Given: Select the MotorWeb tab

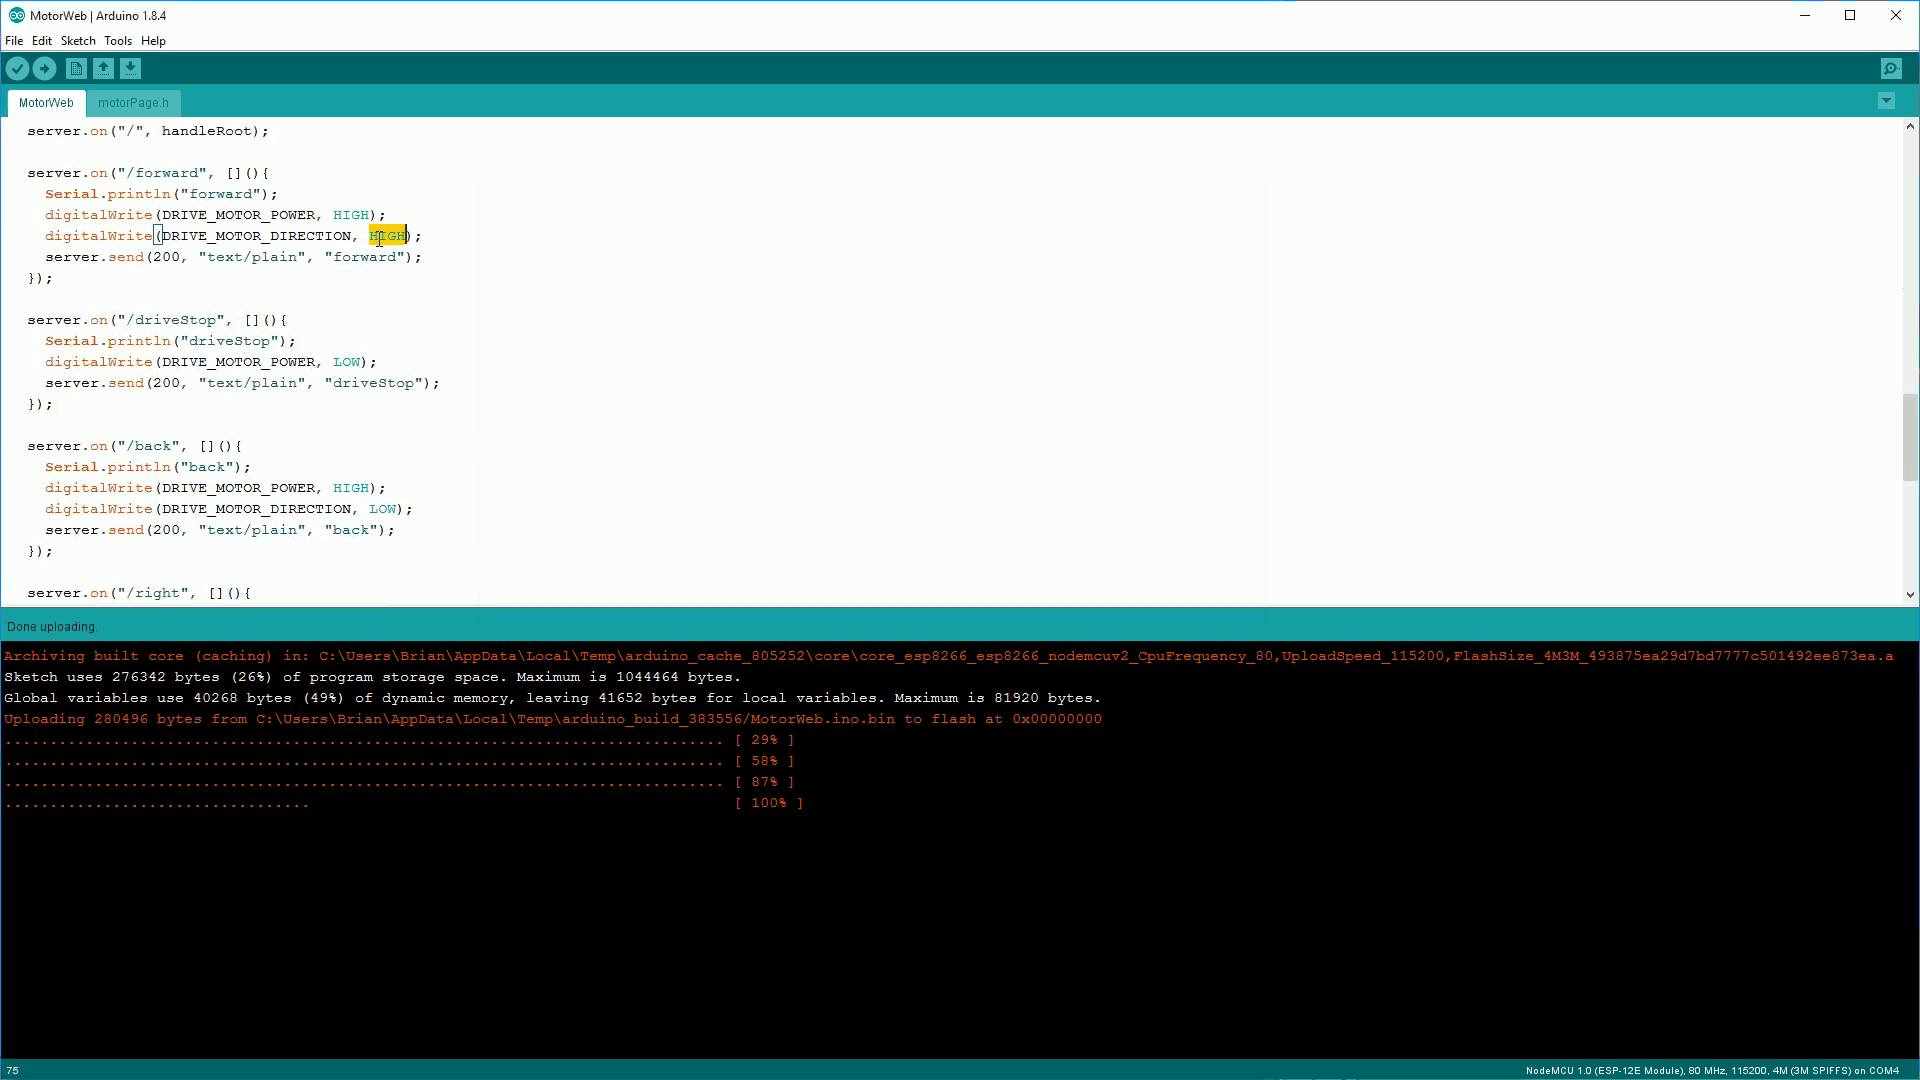Looking at the screenshot, I should pos(46,103).
